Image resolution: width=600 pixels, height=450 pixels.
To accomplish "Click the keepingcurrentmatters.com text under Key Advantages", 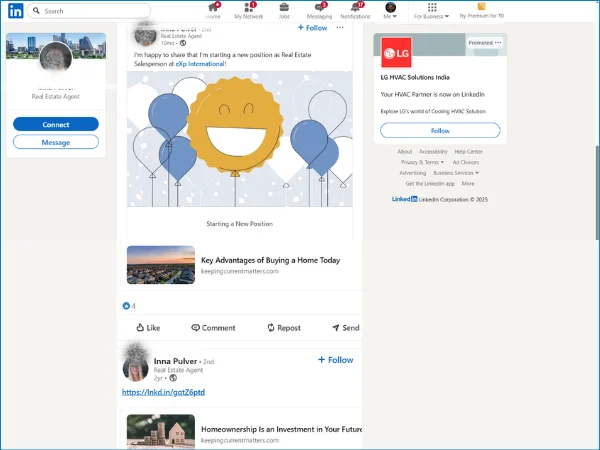I will click(x=240, y=271).
